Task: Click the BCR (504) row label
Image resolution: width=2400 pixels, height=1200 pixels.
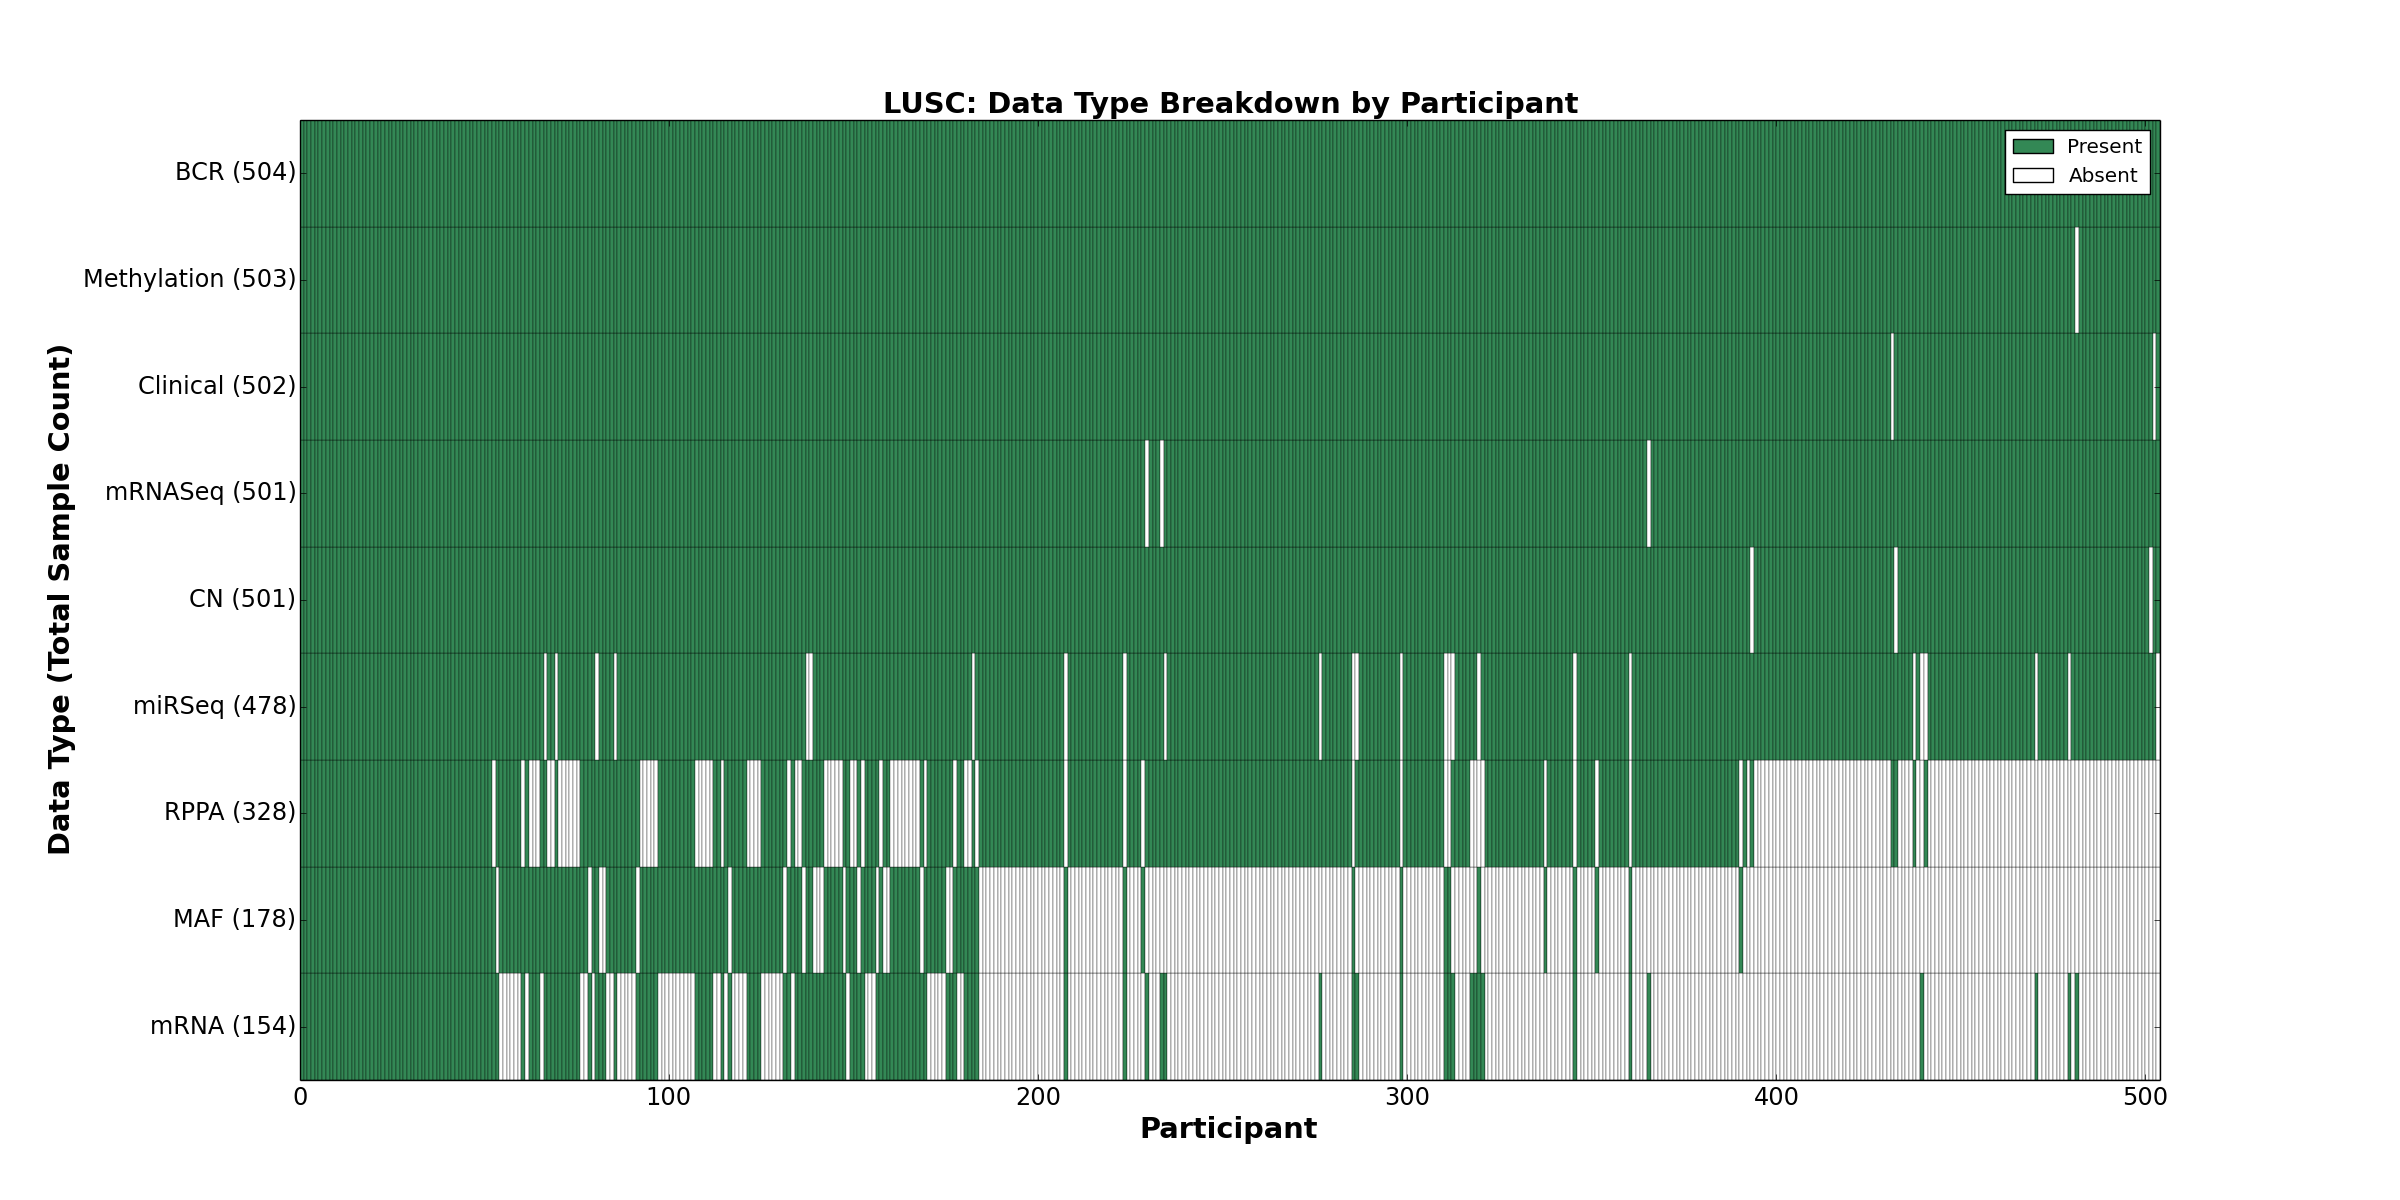Action: click(235, 173)
